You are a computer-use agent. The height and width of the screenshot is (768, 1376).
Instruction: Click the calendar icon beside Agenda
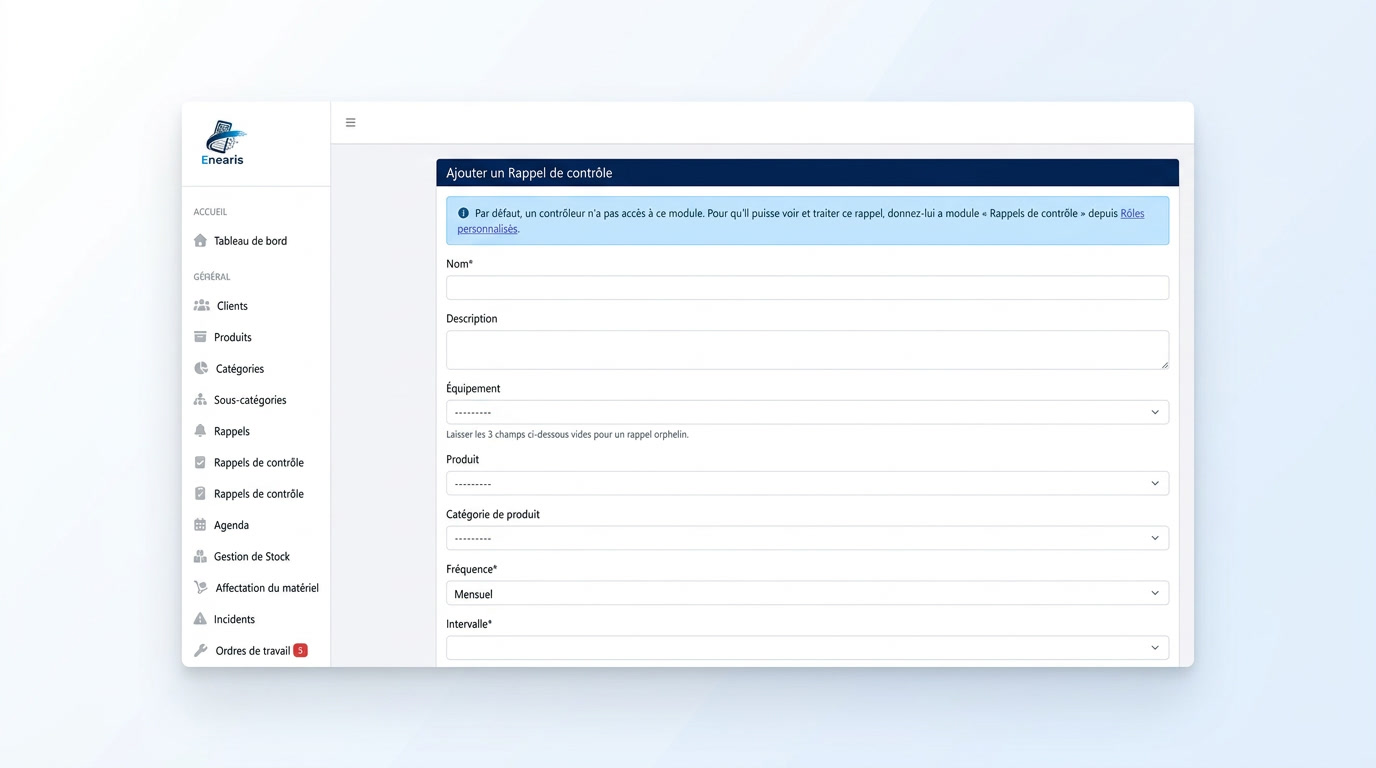tap(200, 525)
